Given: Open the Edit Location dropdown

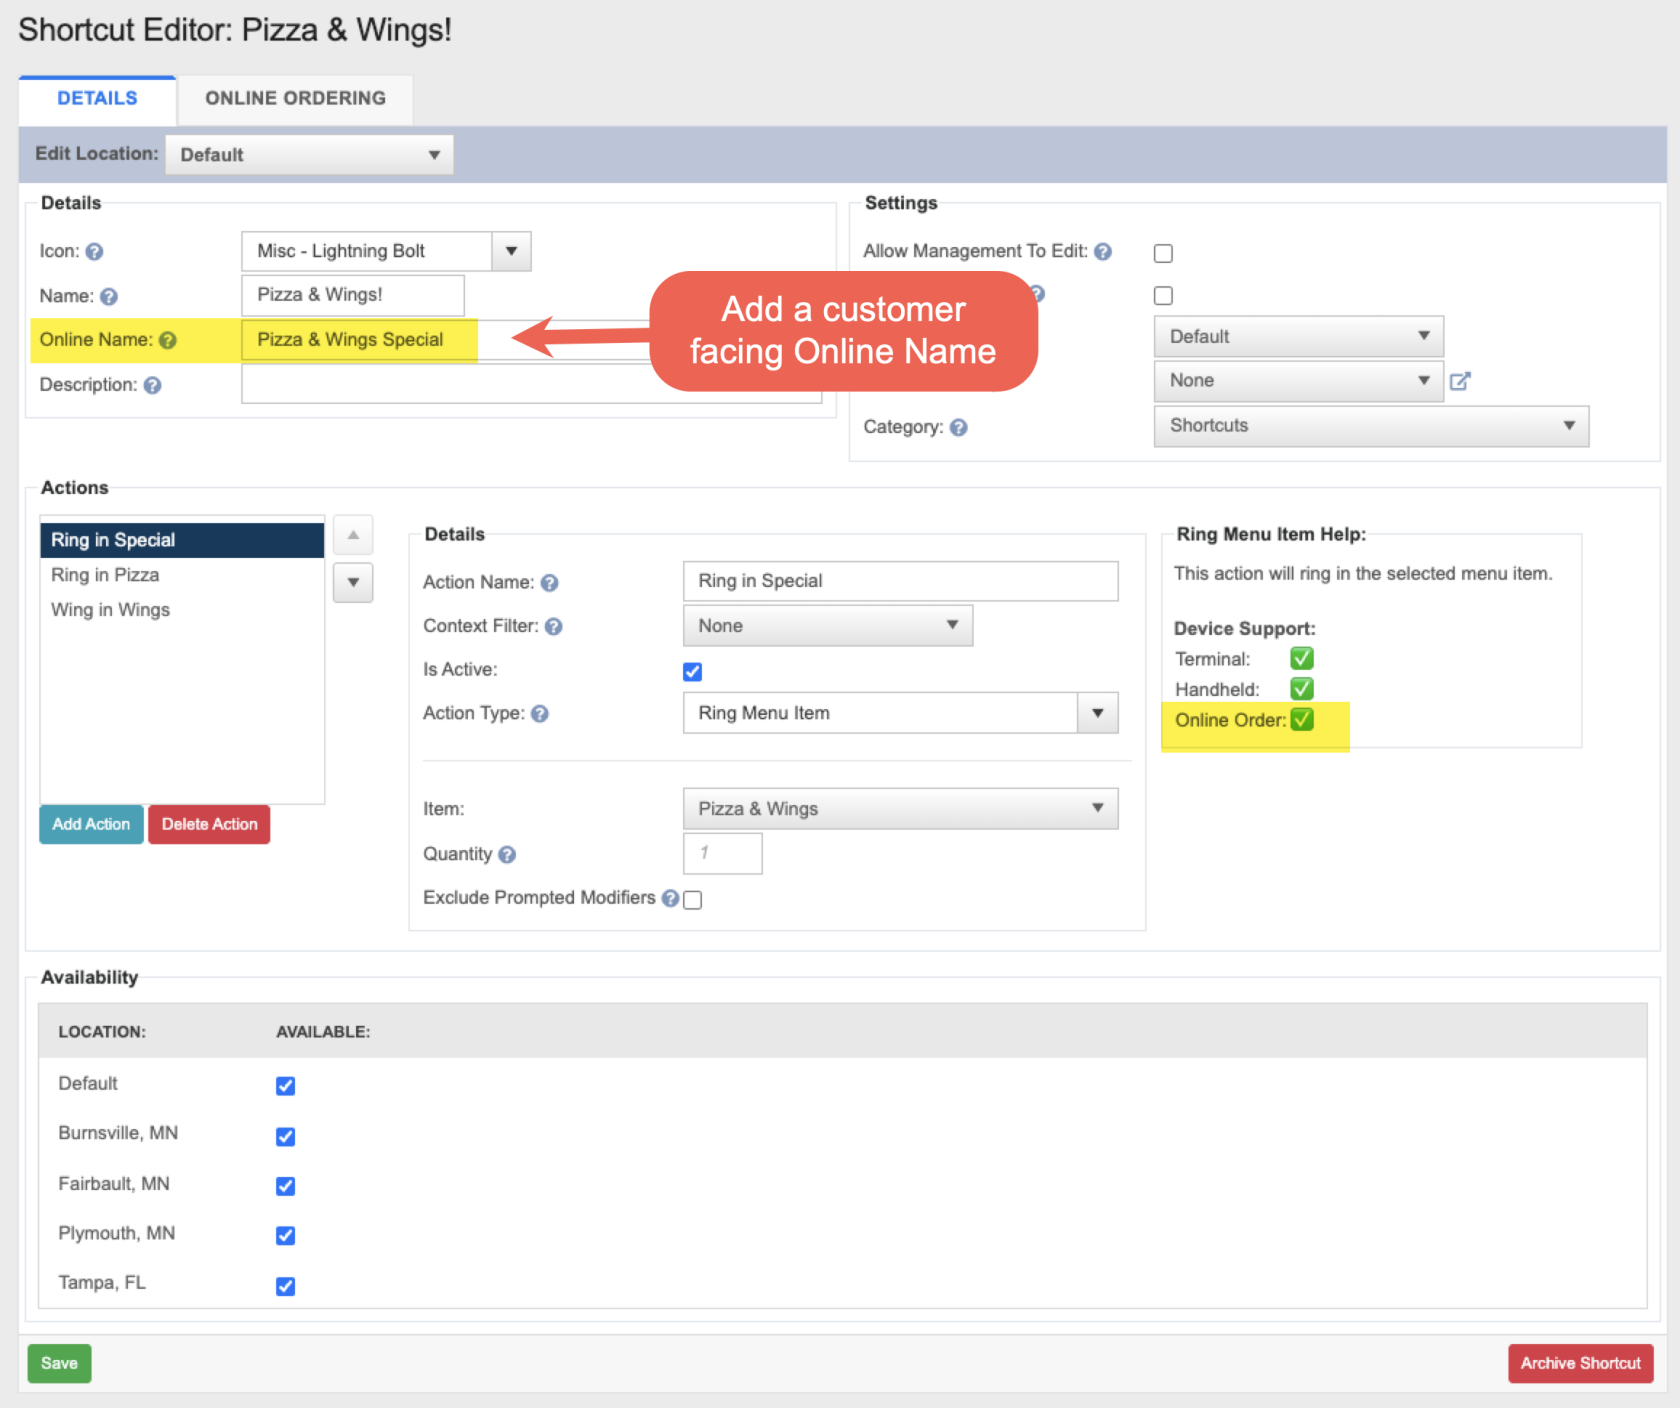Looking at the screenshot, I should (309, 155).
